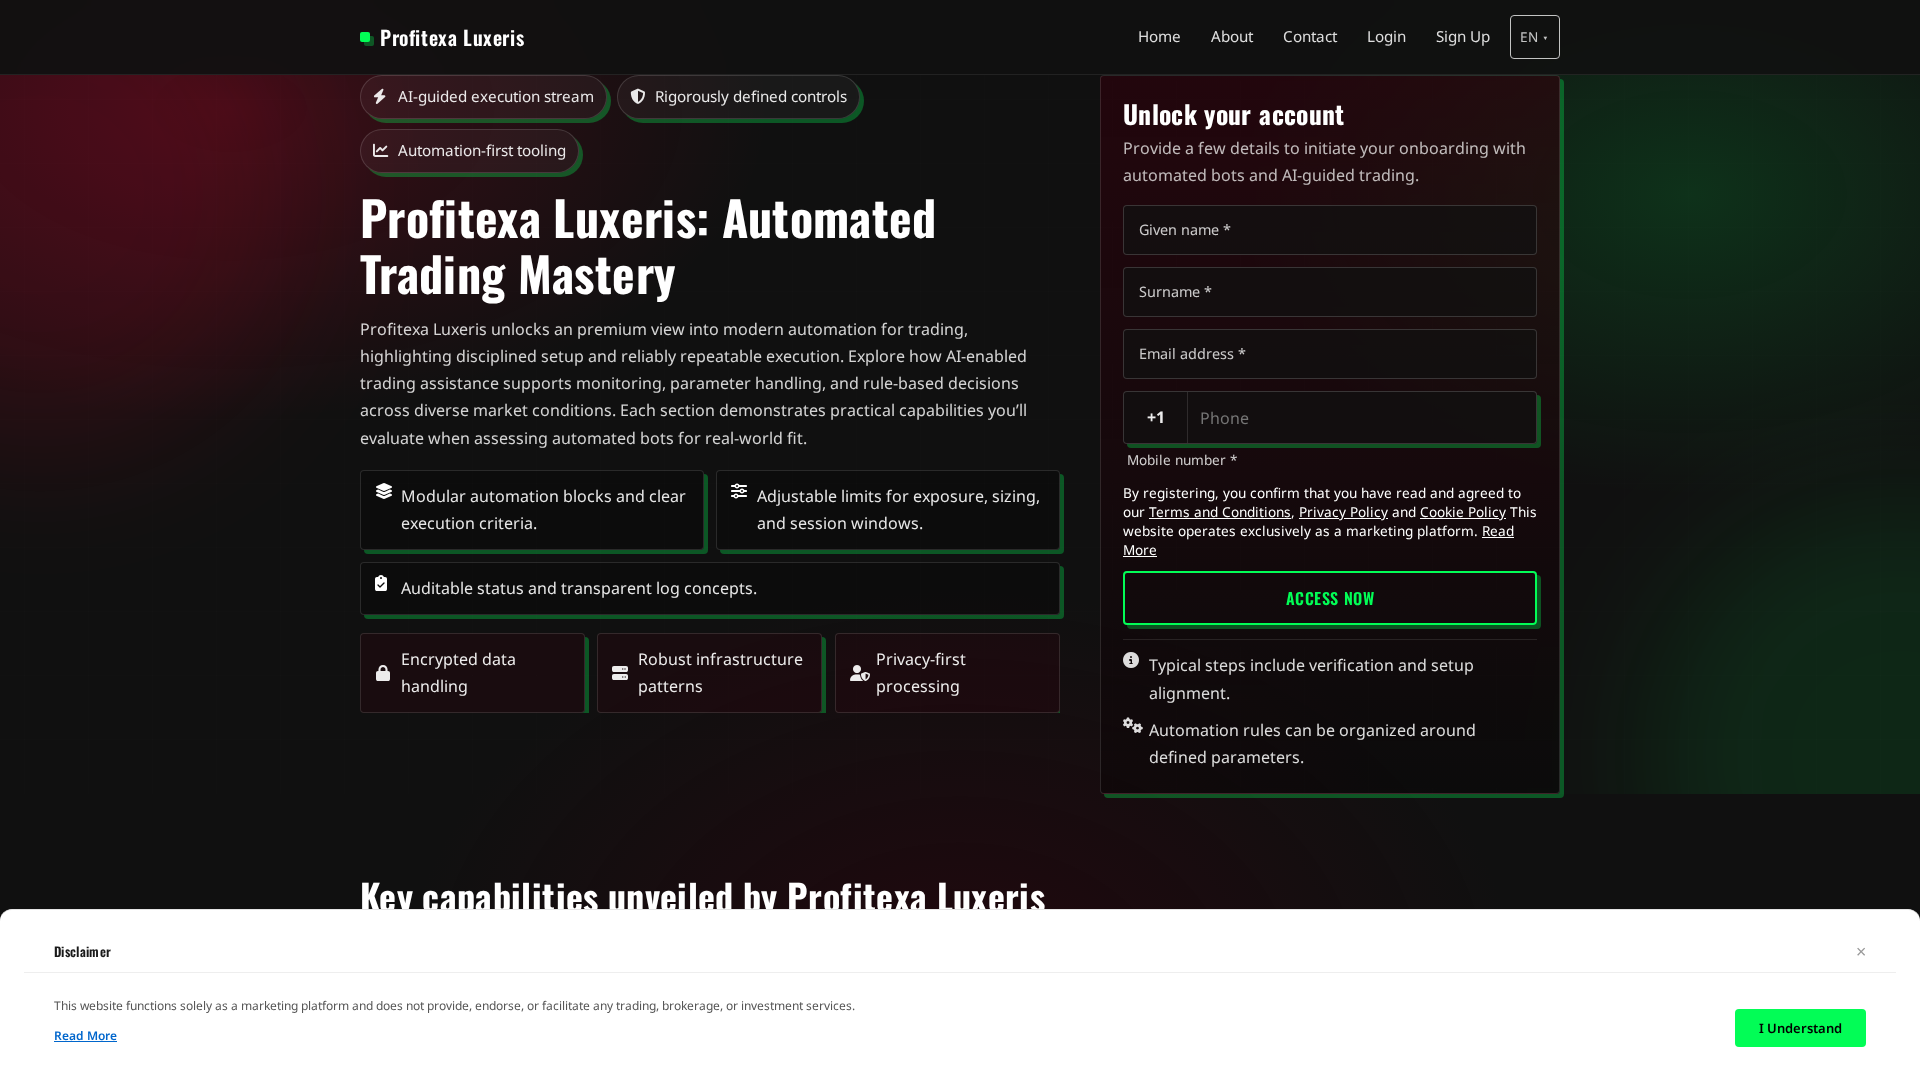Click the filter icon on adjustable limits card
This screenshot has width=1920, height=1080.
click(739, 491)
